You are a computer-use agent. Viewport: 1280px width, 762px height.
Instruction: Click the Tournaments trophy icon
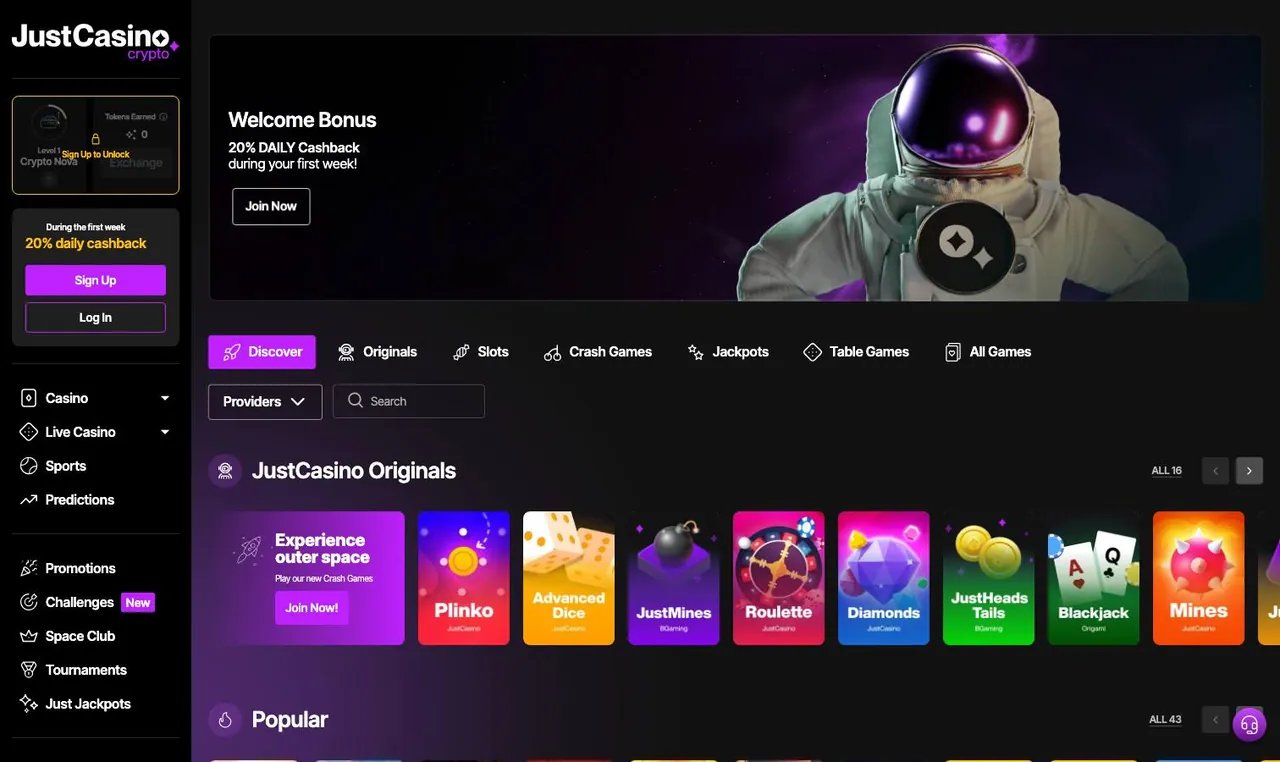pyautogui.click(x=28, y=670)
